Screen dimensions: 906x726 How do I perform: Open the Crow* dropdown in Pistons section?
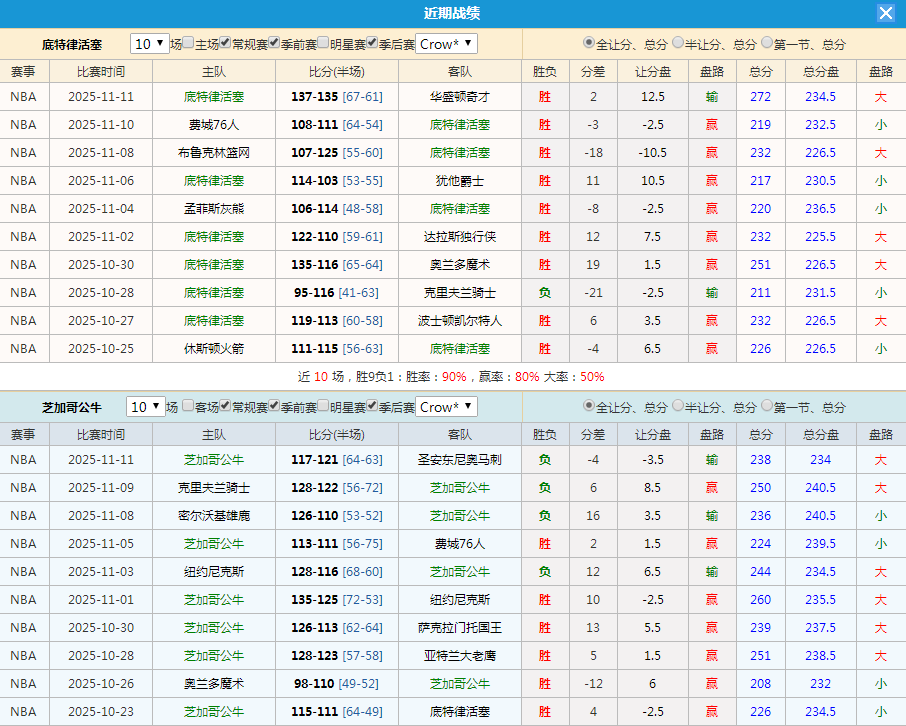pyautogui.click(x=448, y=44)
